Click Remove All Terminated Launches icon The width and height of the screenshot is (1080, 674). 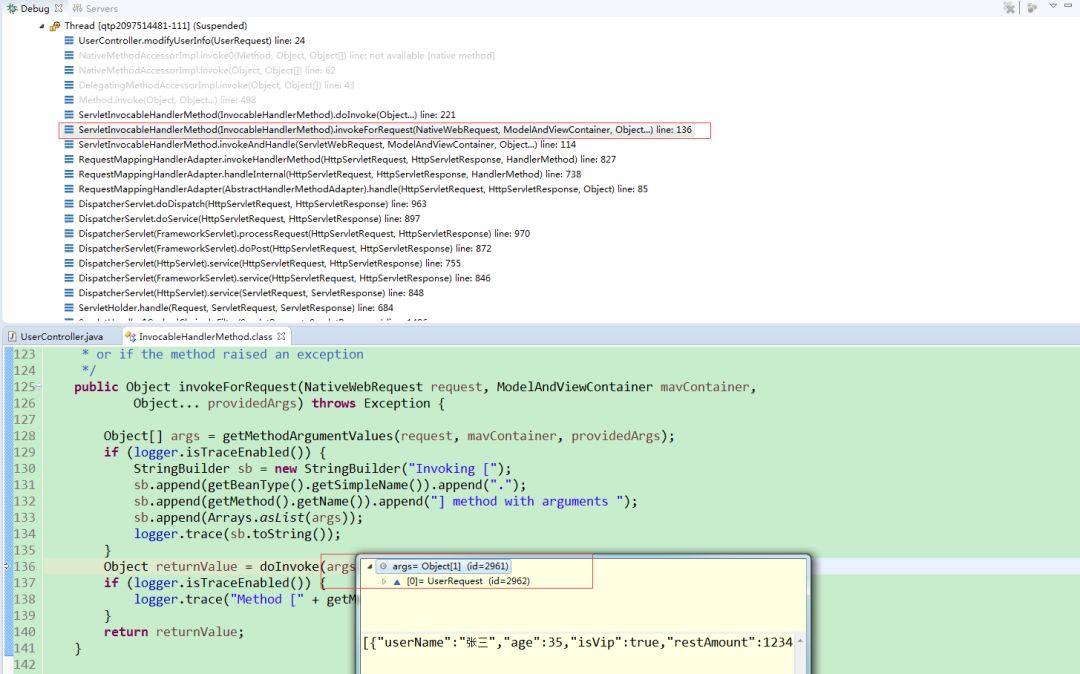(x=1009, y=8)
